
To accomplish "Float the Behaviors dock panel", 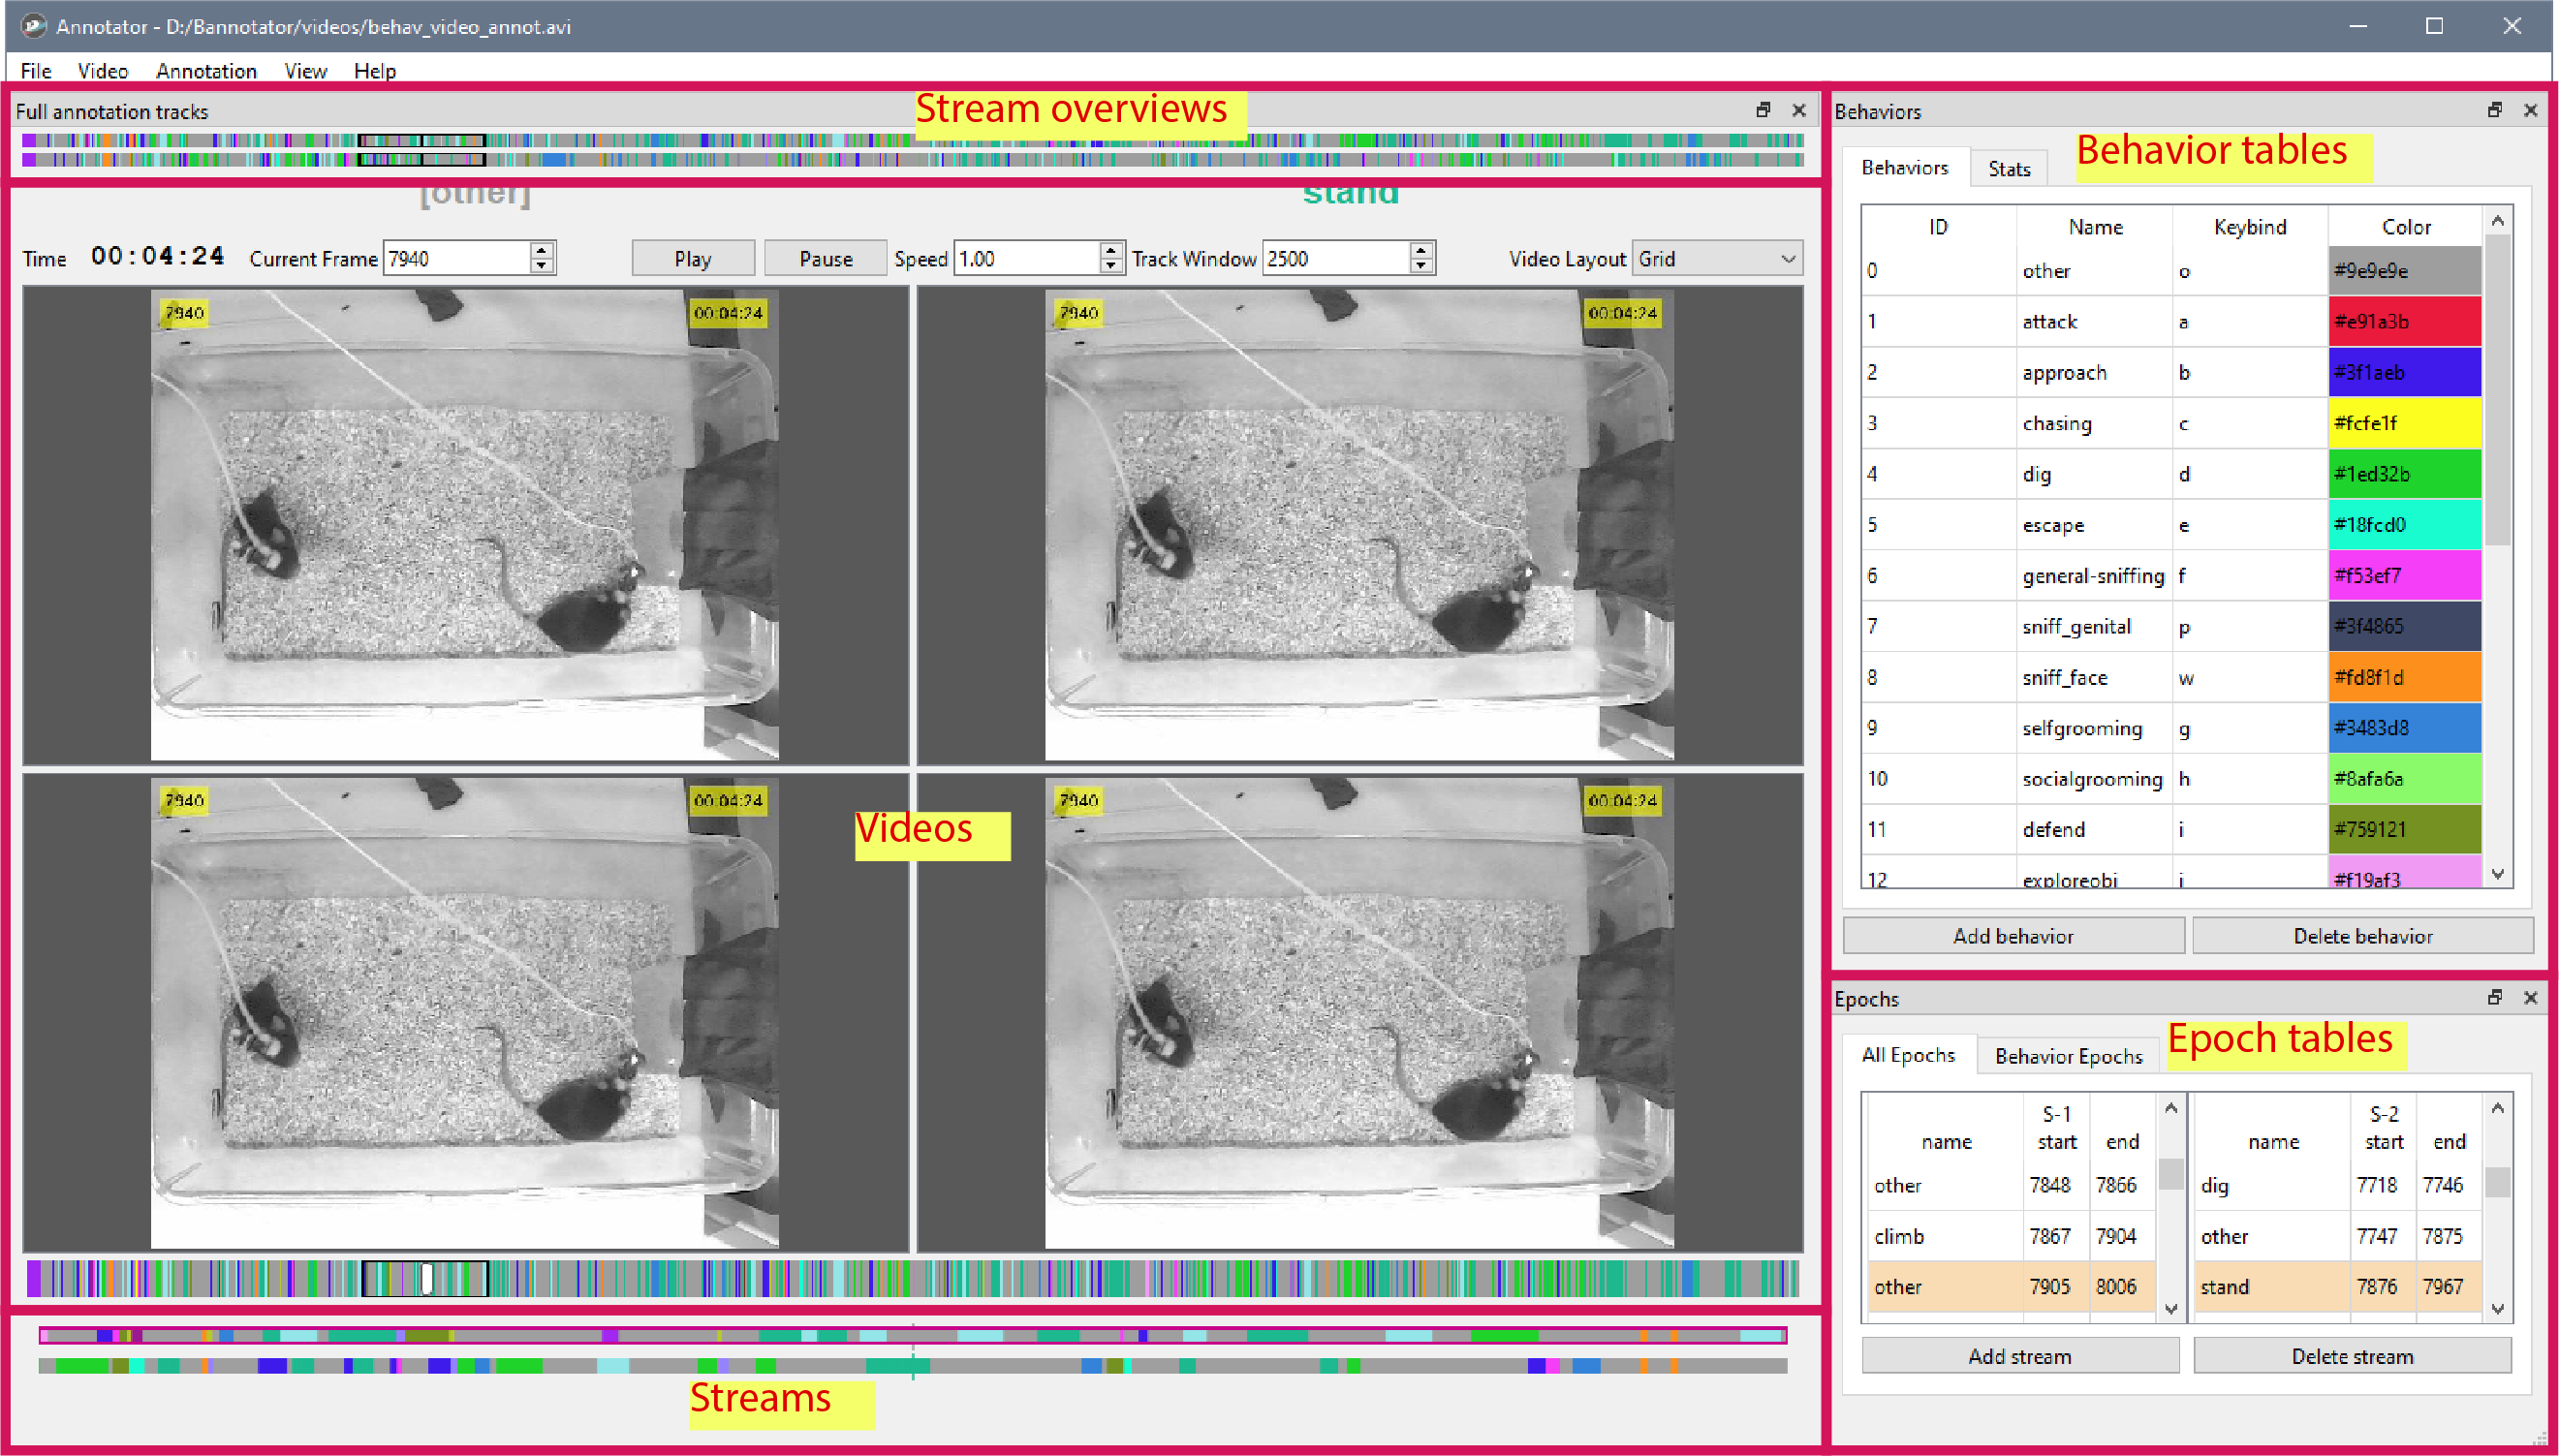I will [2494, 110].
